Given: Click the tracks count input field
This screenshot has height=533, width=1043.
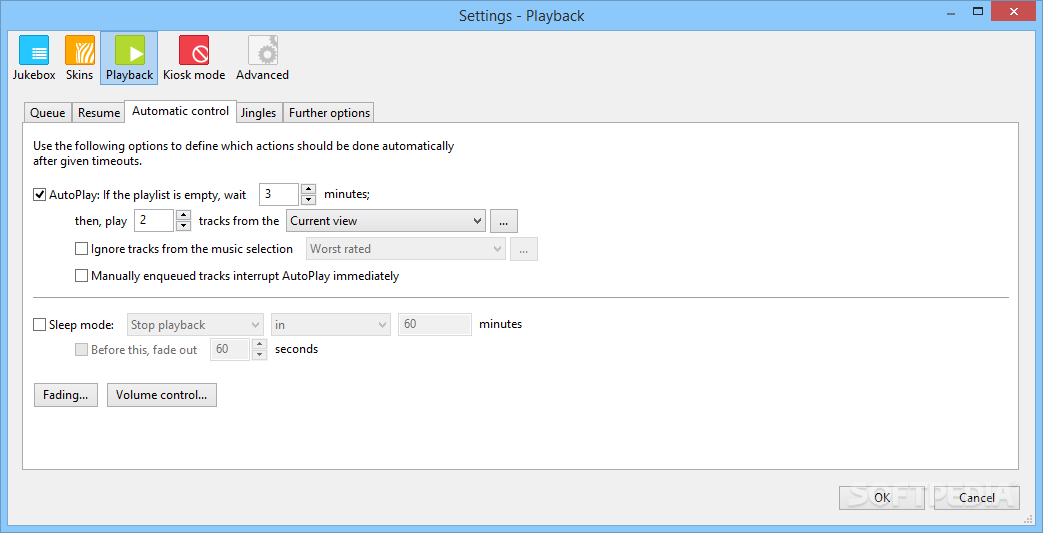Looking at the screenshot, I should click(x=154, y=220).
